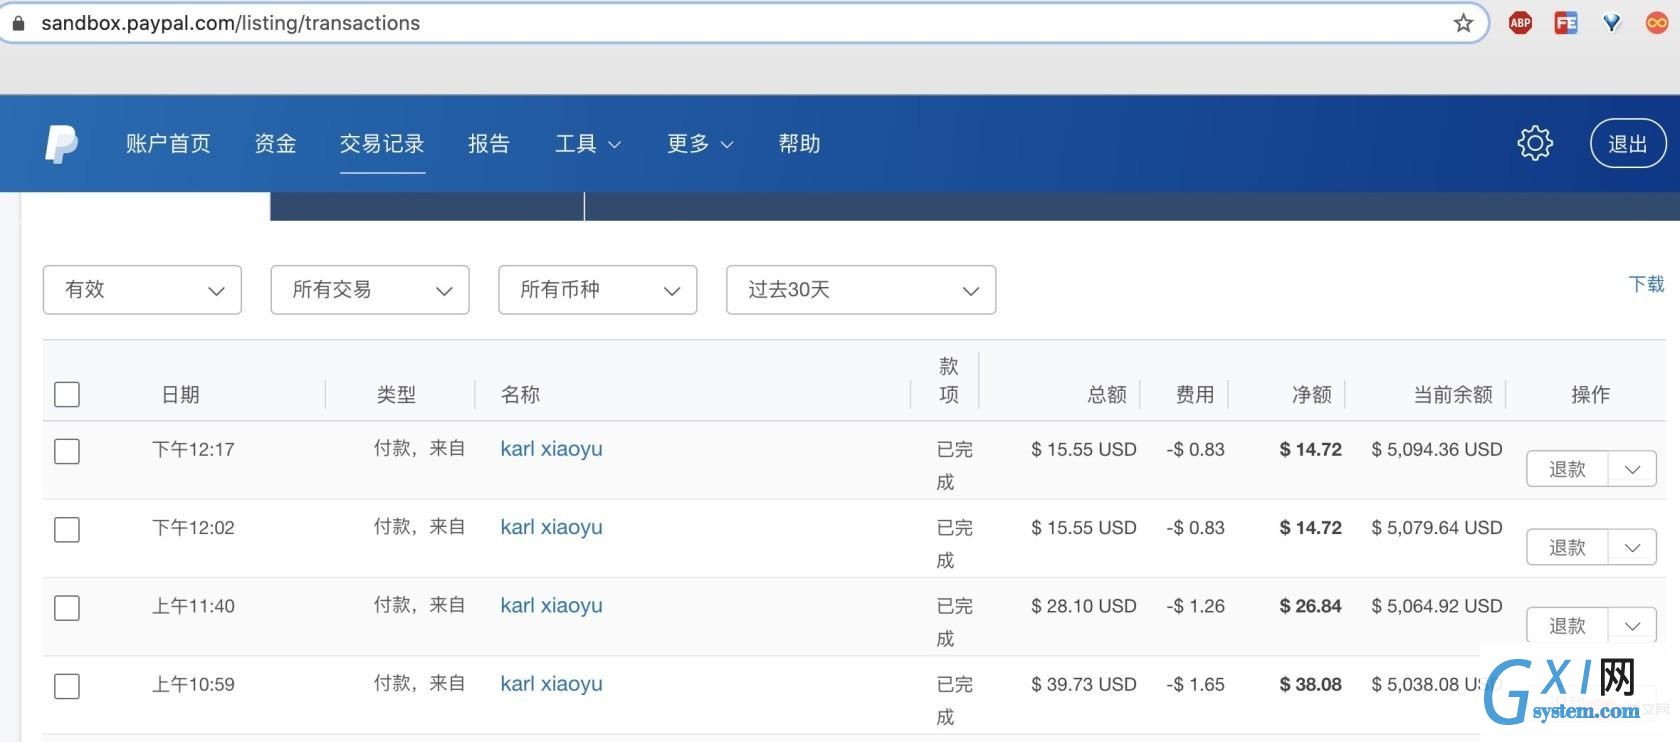The width and height of the screenshot is (1680, 742).
Task: Open the 帮助 navigation item
Action: pos(799,144)
